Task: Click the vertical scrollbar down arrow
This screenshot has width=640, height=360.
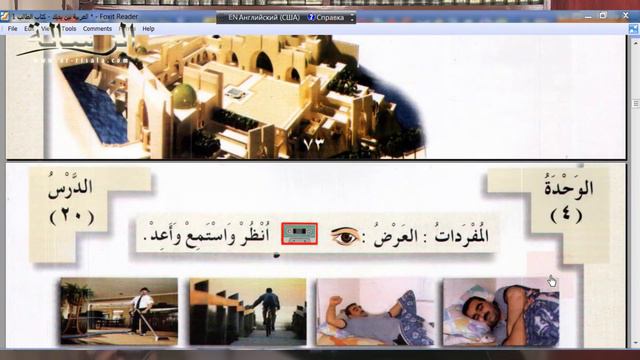Action: (x=636, y=343)
